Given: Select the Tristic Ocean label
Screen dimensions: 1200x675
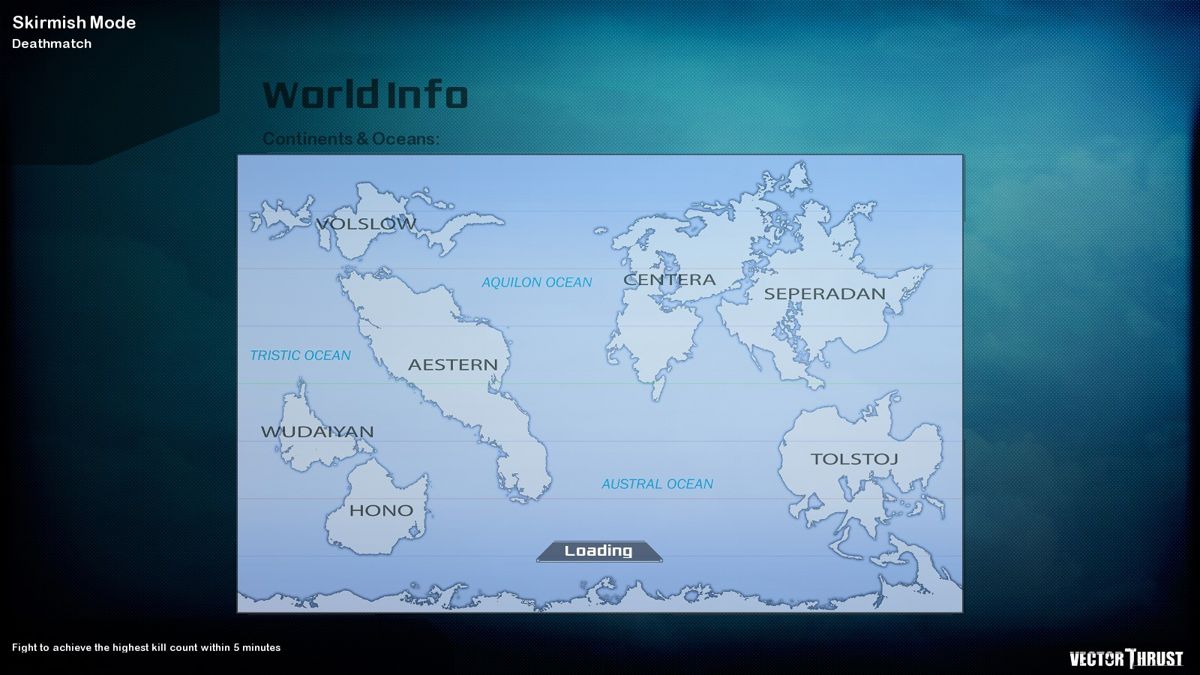Looking at the screenshot, I should 300,355.
